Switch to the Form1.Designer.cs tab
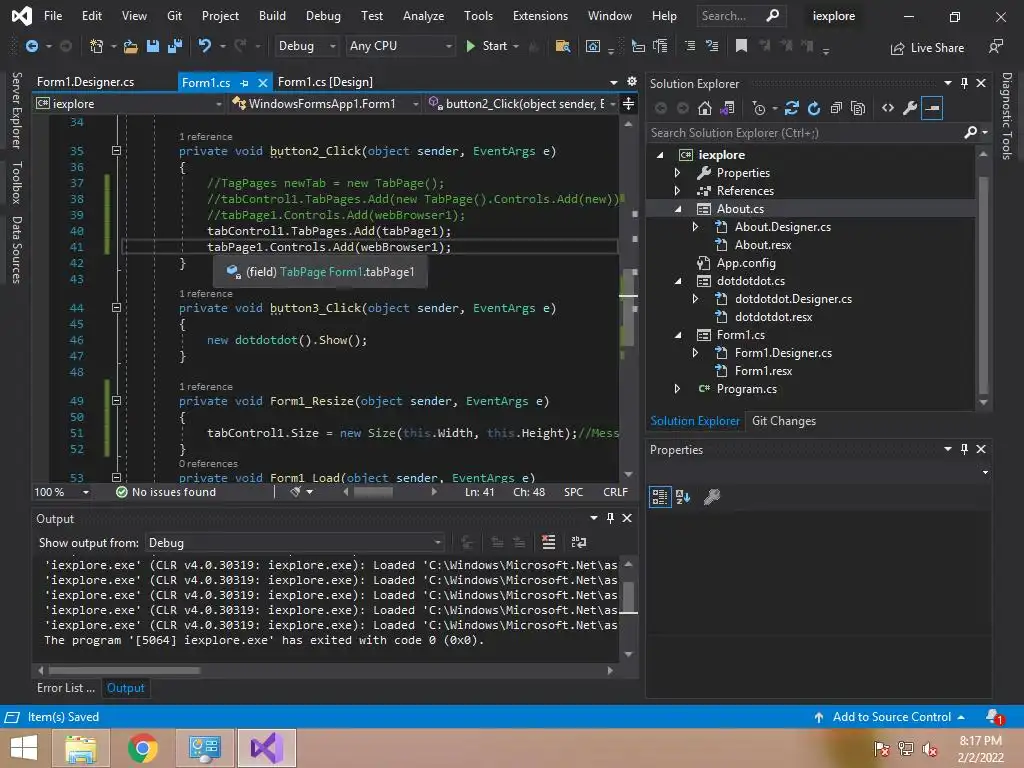Image resolution: width=1024 pixels, height=768 pixels. tap(86, 82)
